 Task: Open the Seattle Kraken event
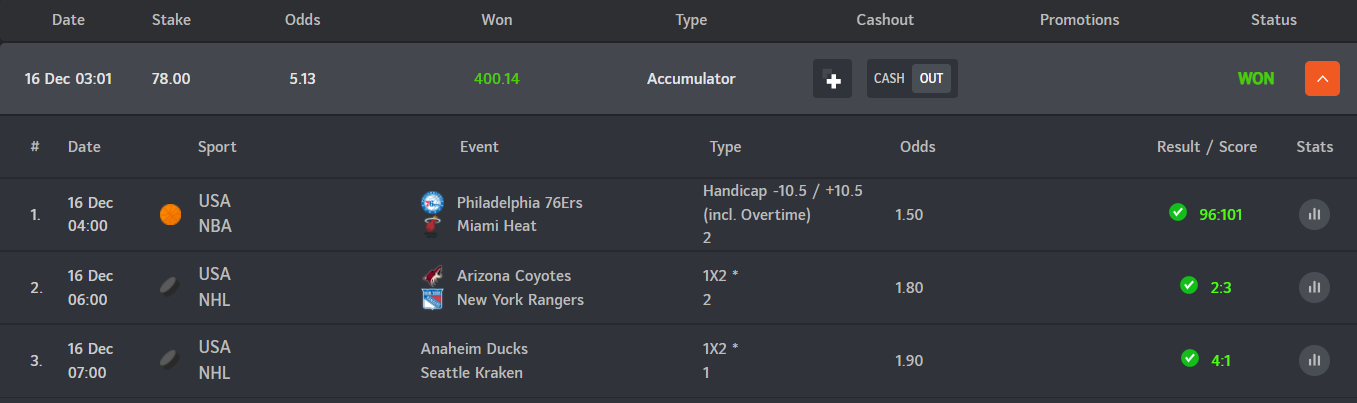coord(472,373)
